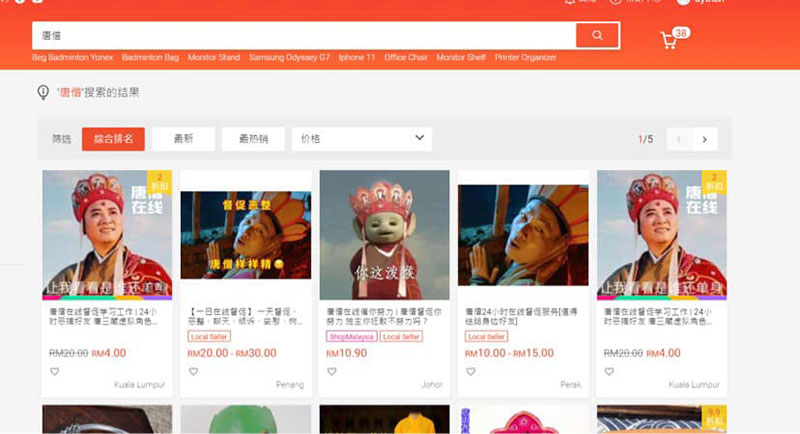Click the RM10.00 - RM15.00 price text

pyautogui.click(x=509, y=353)
